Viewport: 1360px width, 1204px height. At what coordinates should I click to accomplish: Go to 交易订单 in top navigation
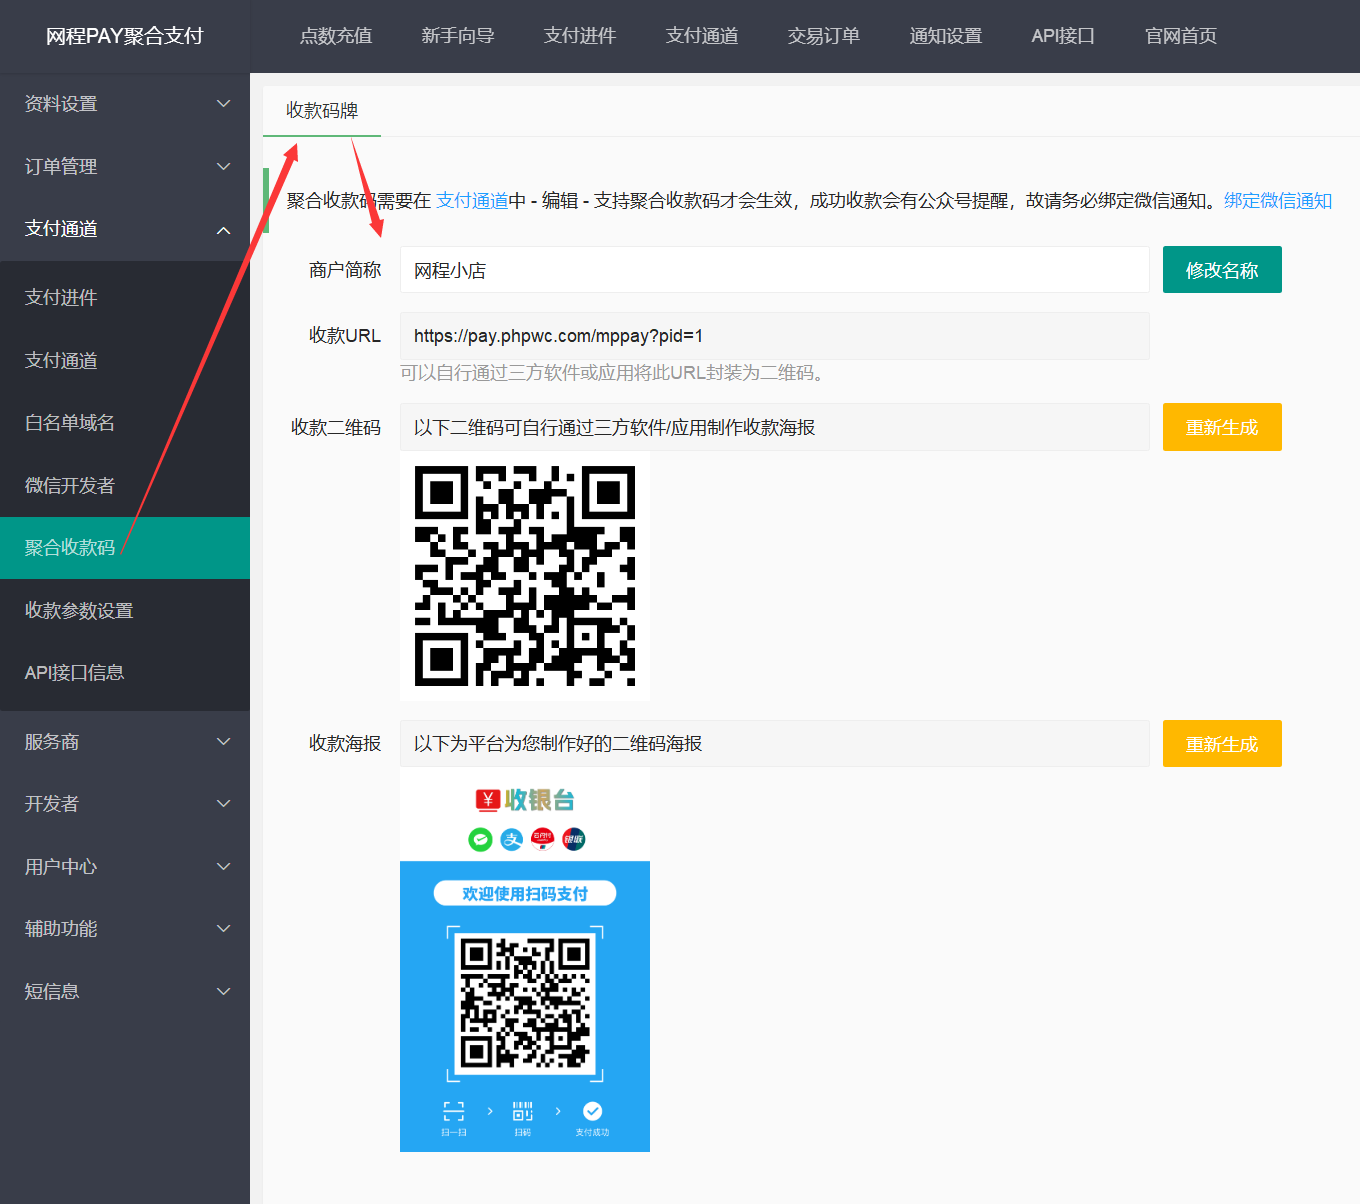click(x=823, y=36)
